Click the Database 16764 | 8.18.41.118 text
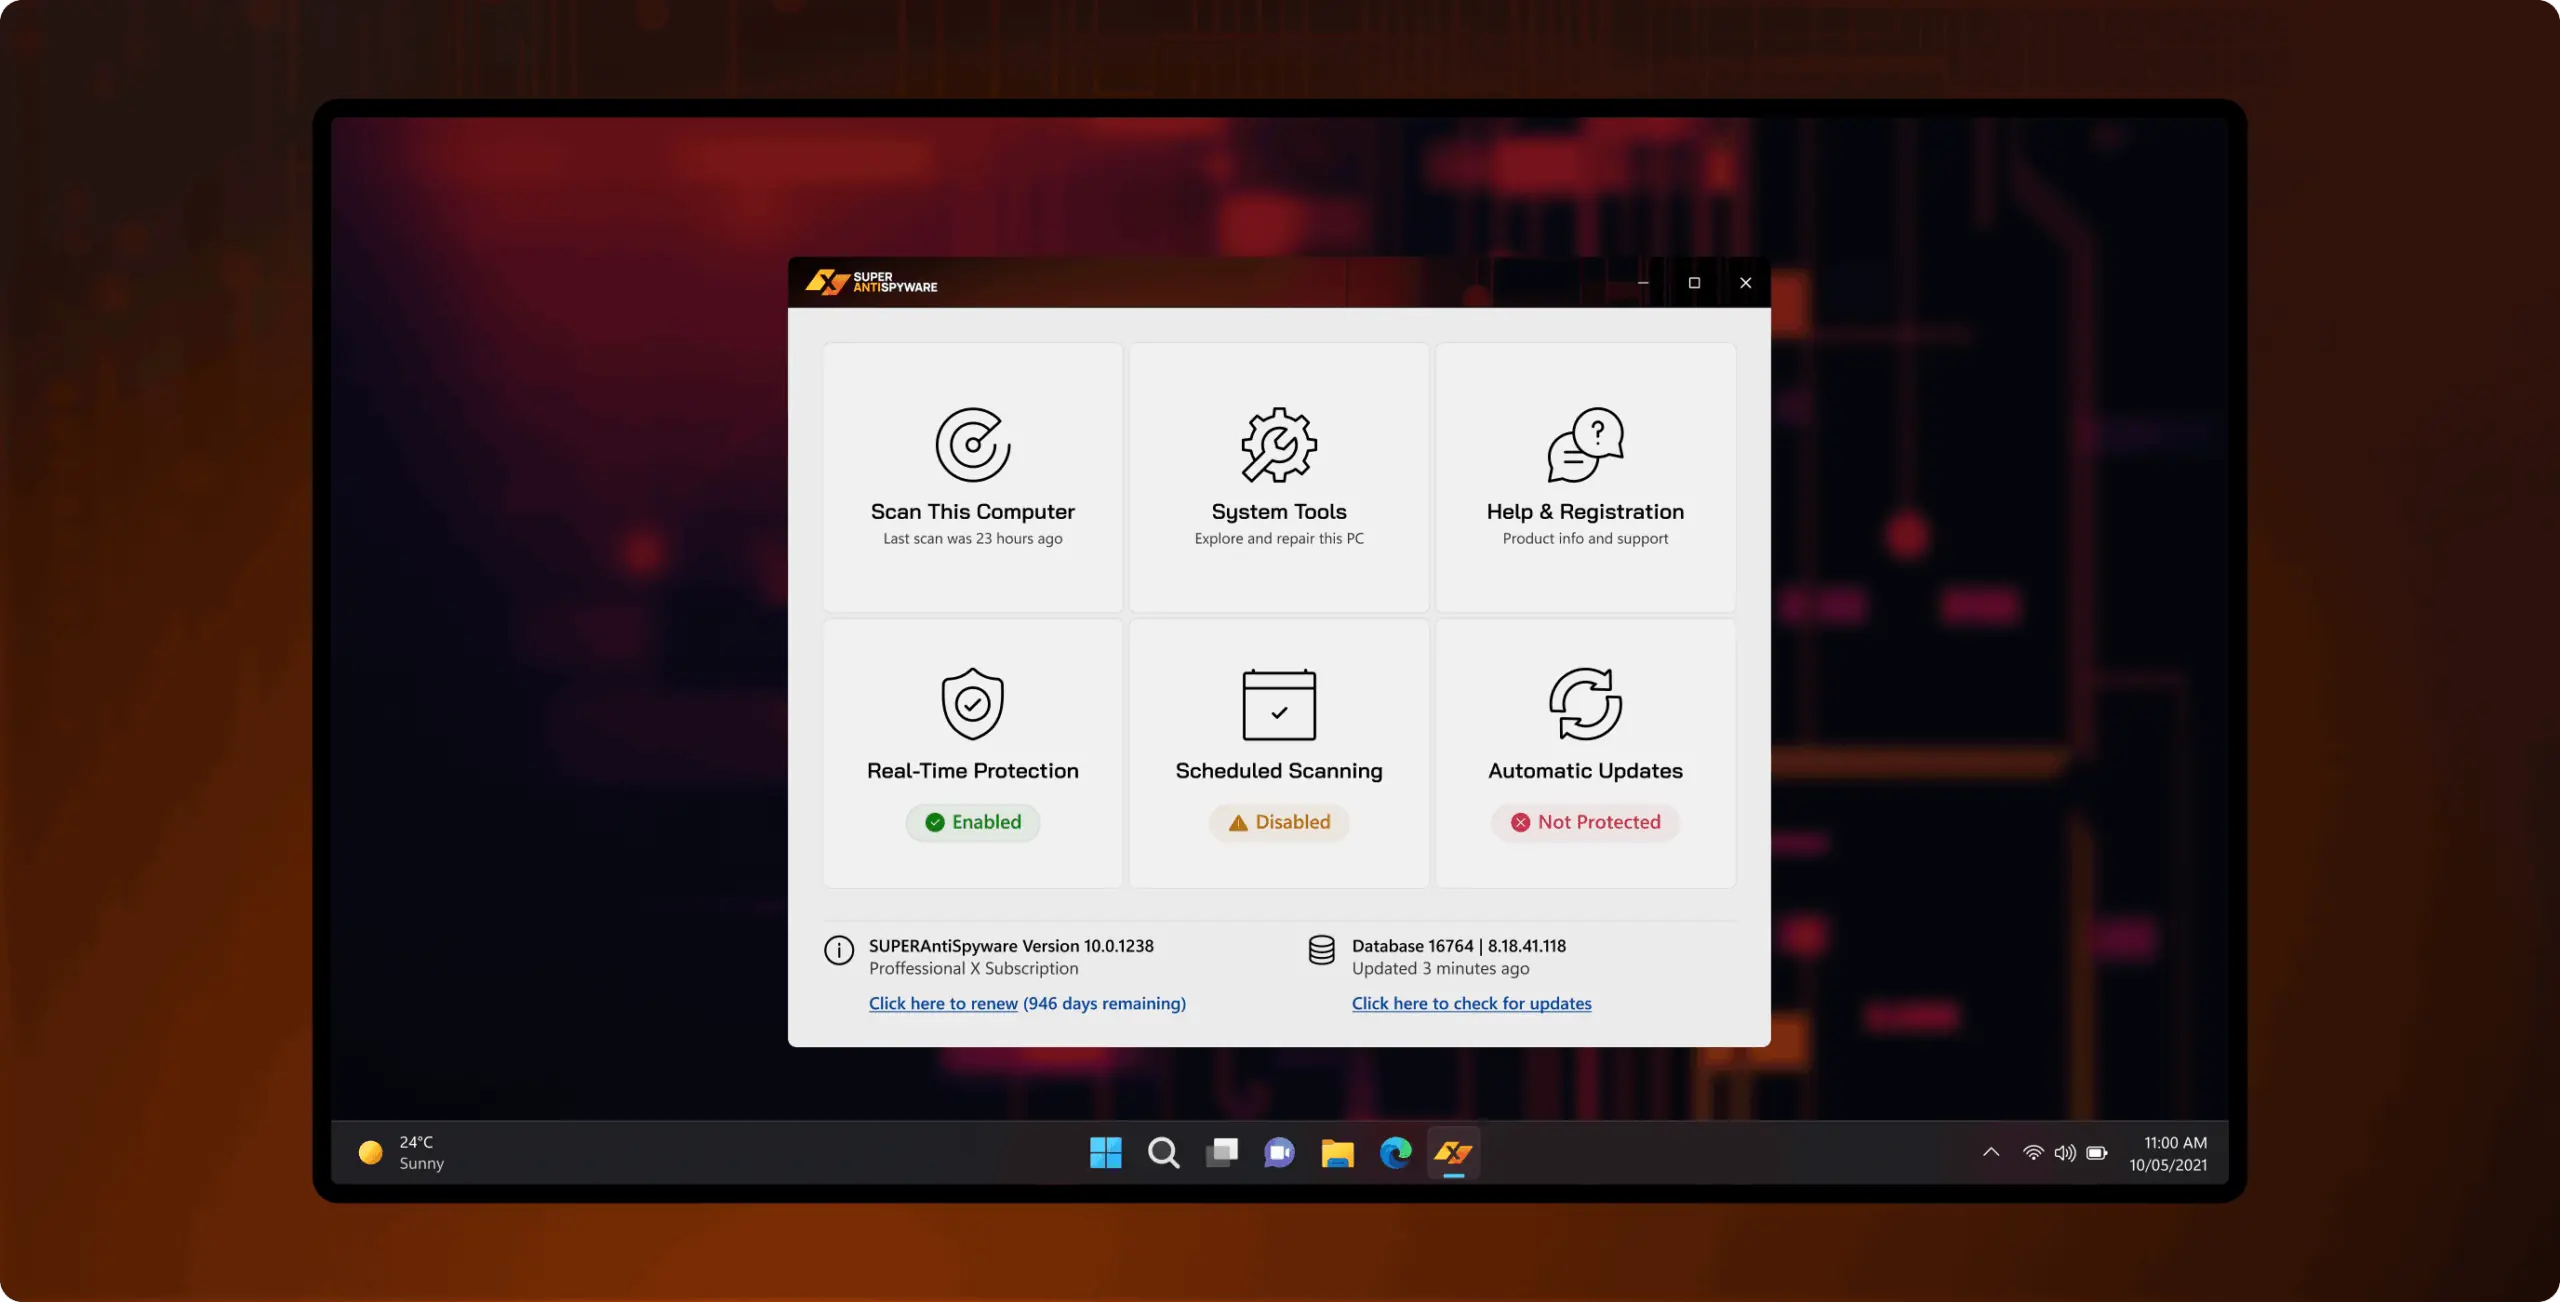This screenshot has height=1302, width=2560. 1459,946
